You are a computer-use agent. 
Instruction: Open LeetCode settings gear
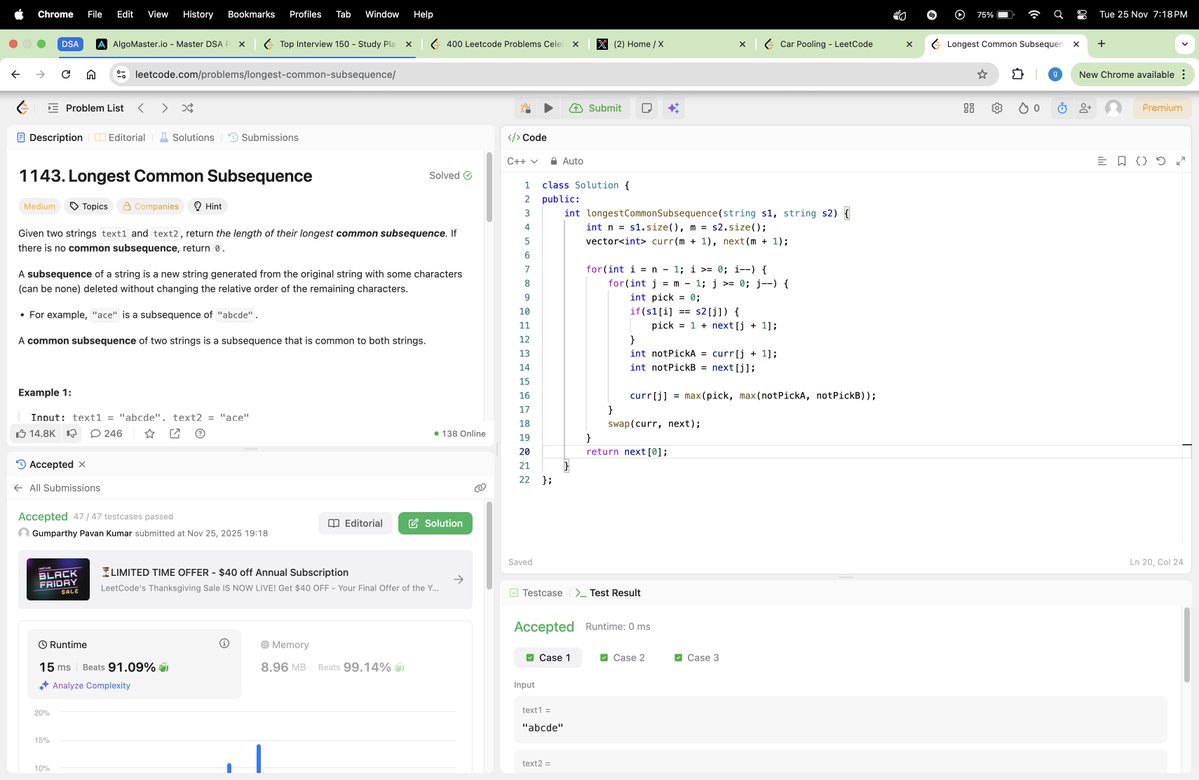coord(997,108)
